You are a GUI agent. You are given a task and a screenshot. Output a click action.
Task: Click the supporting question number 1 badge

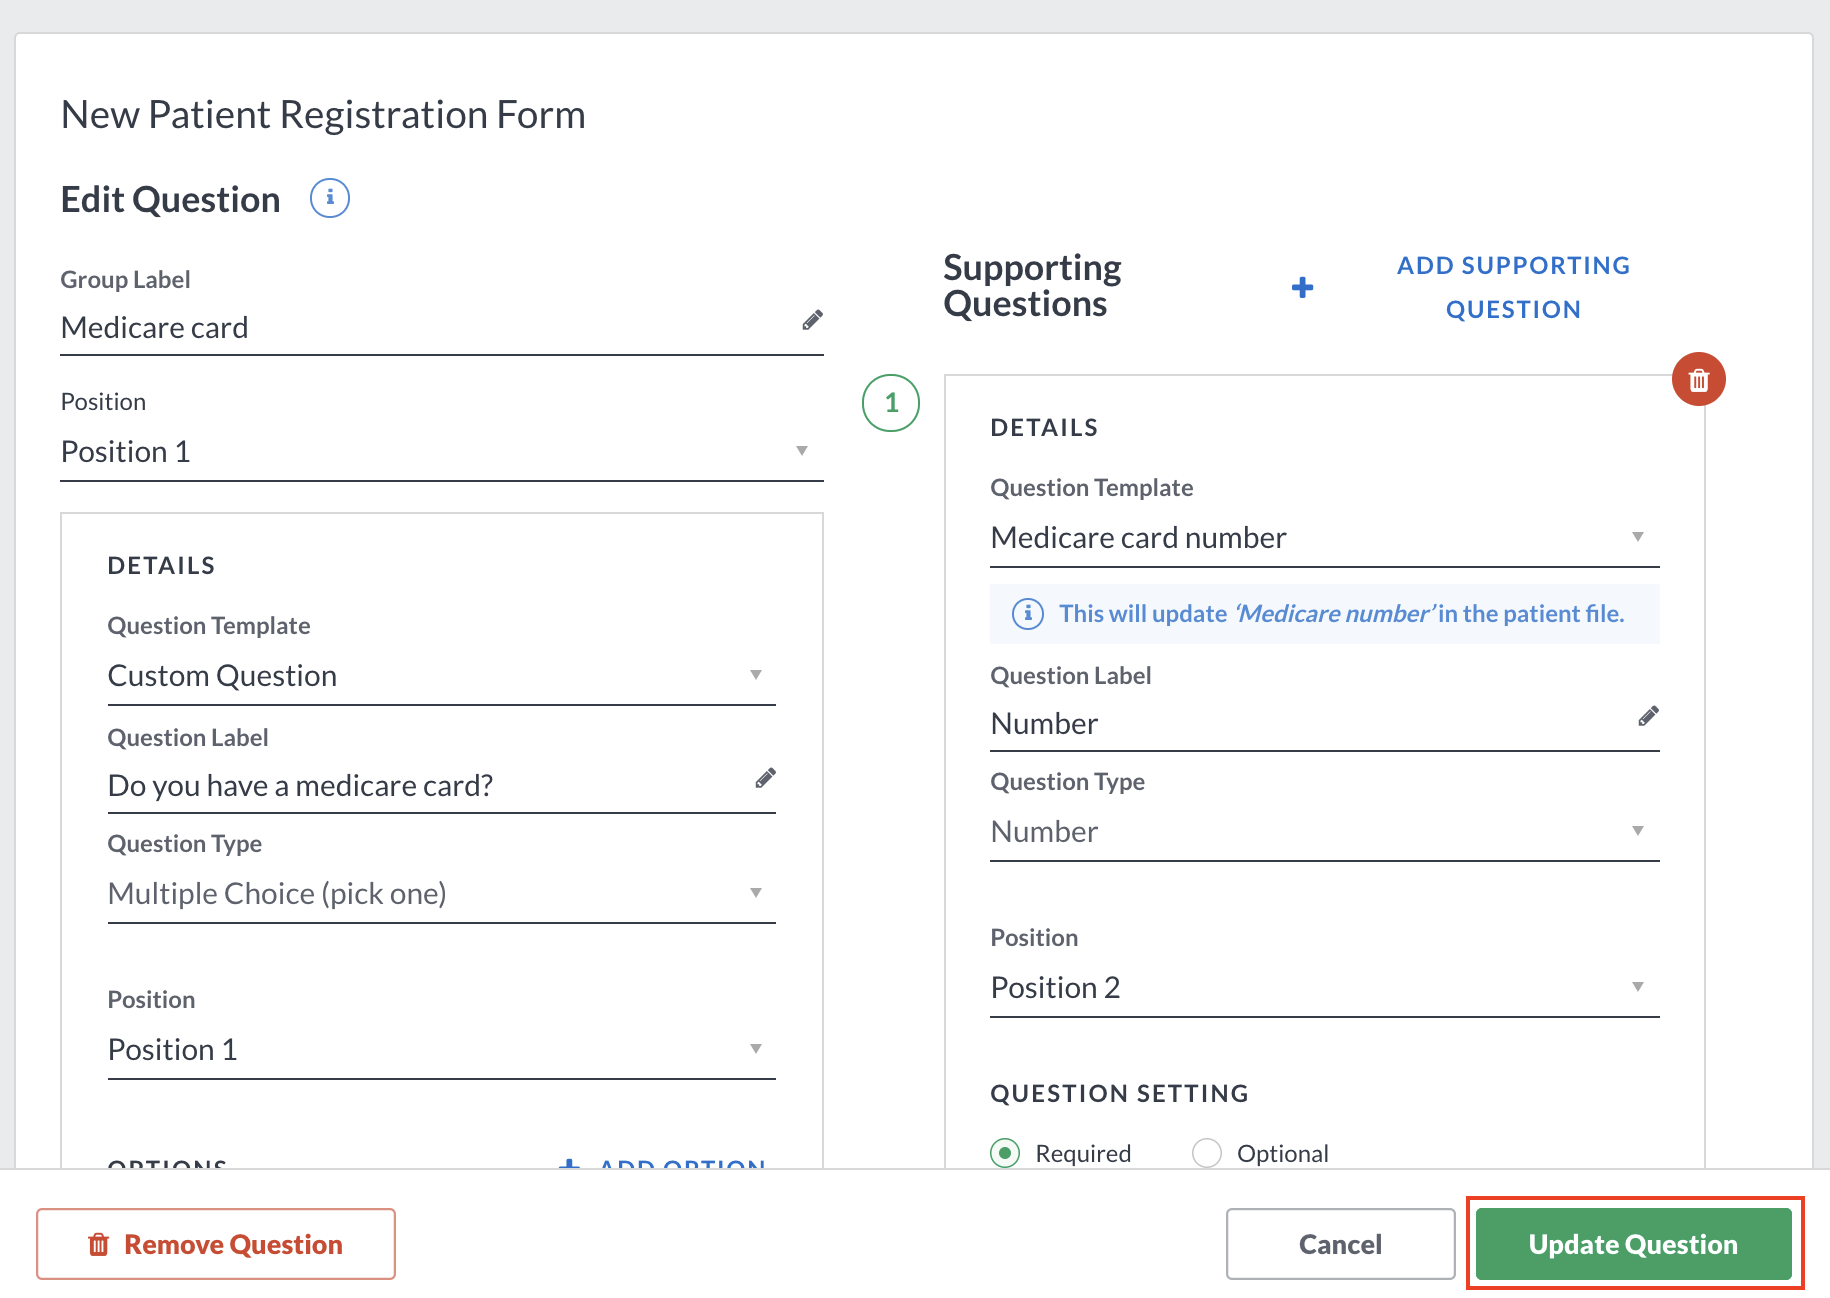click(x=891, y=403)
